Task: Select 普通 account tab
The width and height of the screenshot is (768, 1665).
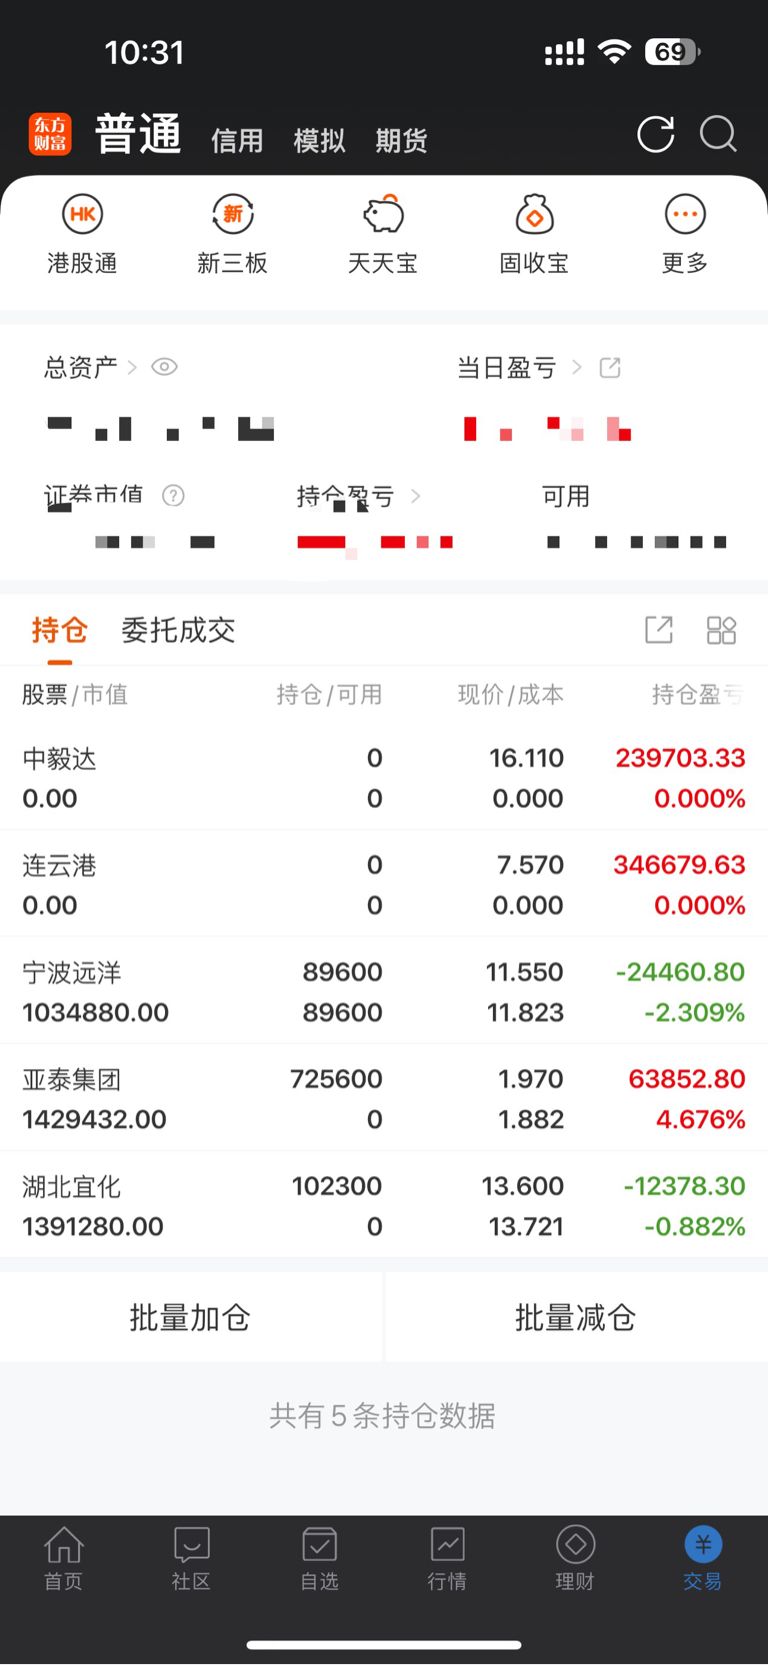Action: (x=138, y=134)
